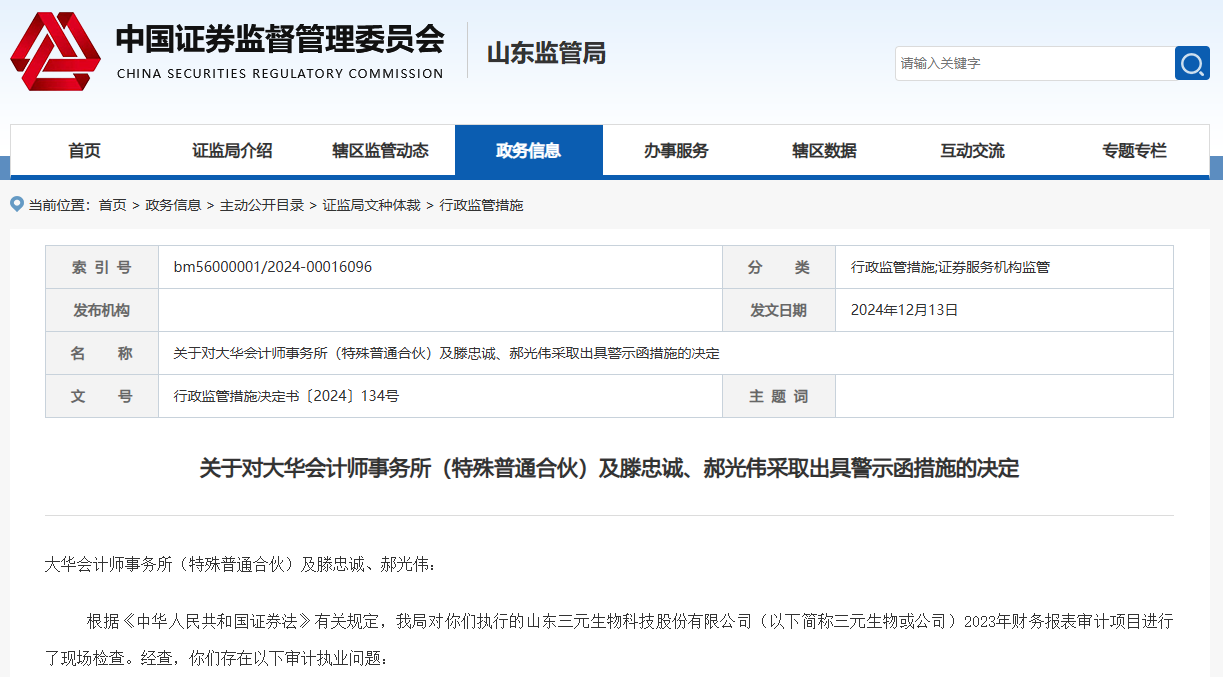Click the document number 行政监管措施决定书〔2024〕134号
Screen dimensions: 1223x677
tap(286, 396)
